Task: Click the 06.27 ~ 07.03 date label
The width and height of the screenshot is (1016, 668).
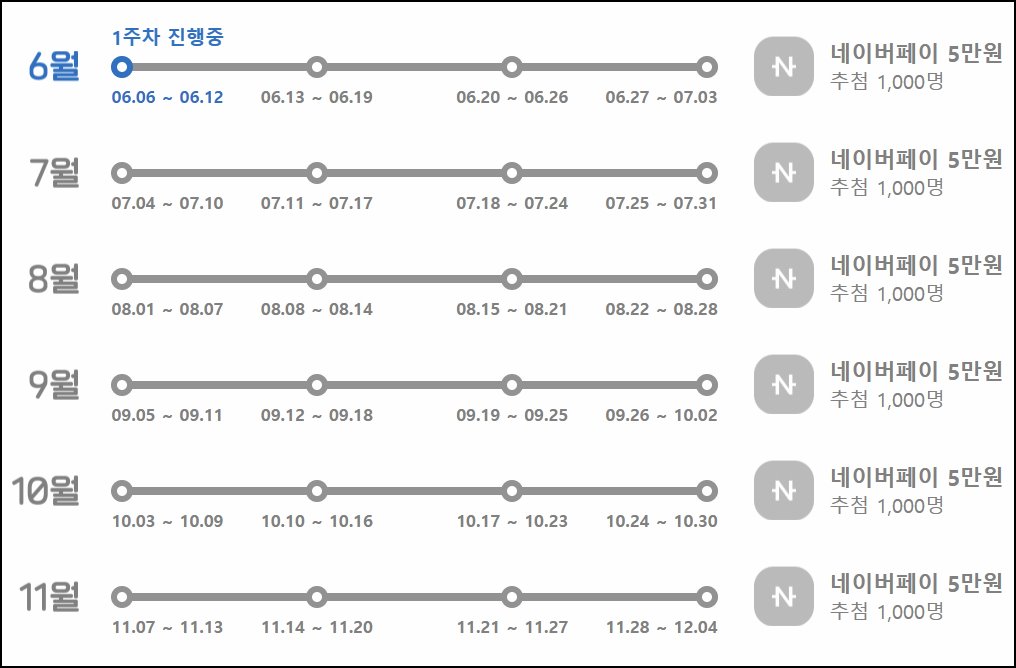Action: click(661, 97)
